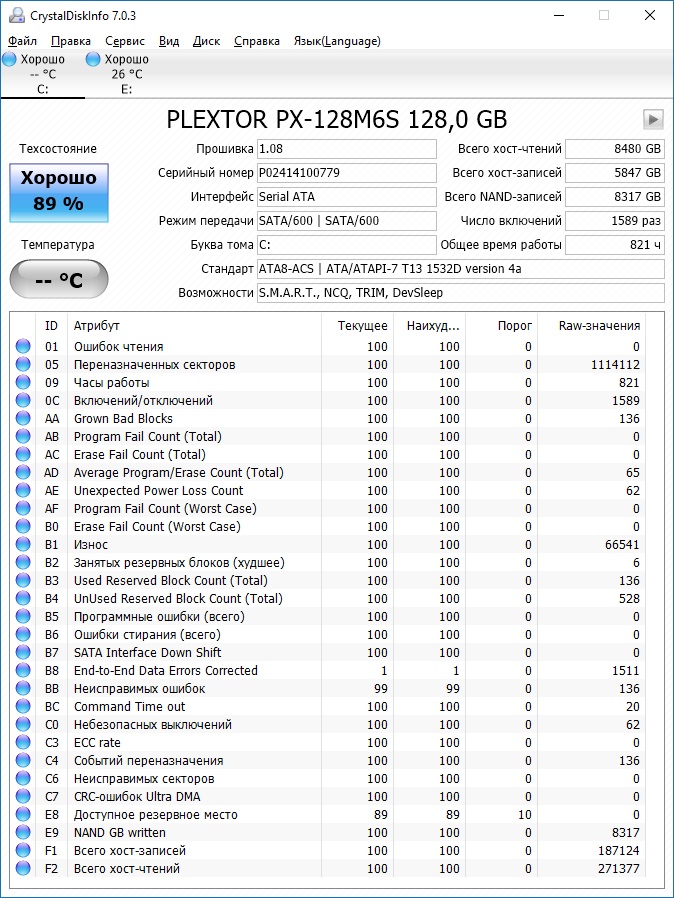Click status icon for E9 NAND GB written
The image size is (674, 898).
click(23, 832)
